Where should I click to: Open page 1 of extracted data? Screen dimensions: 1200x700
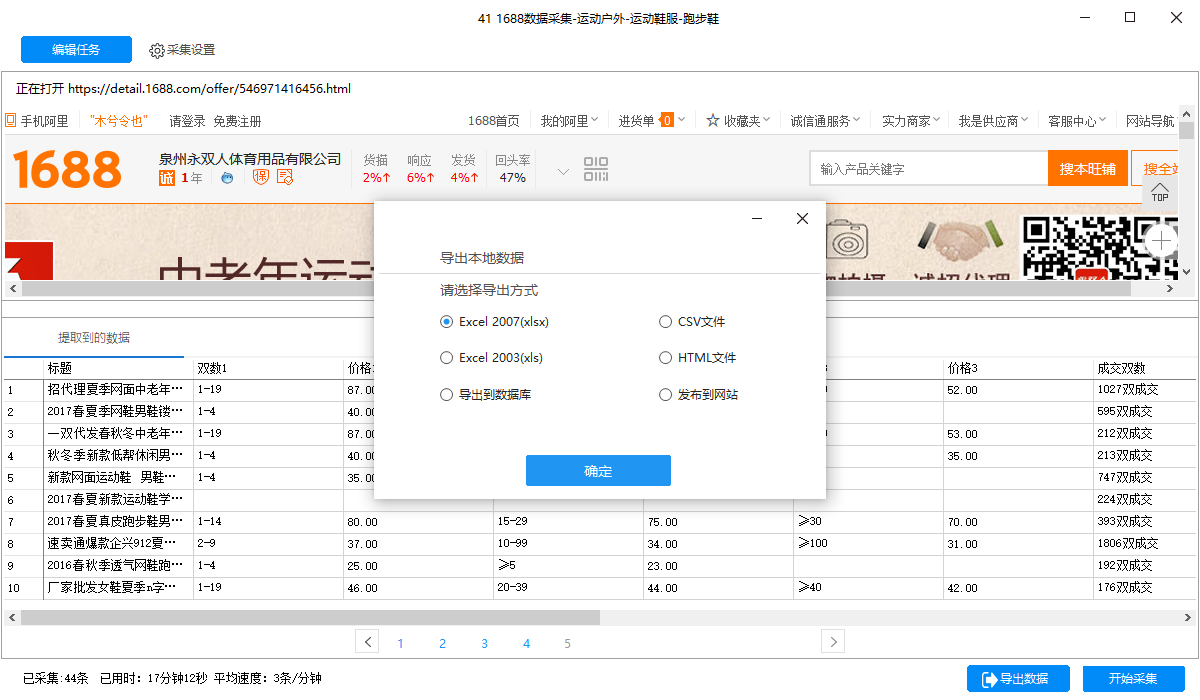pyautogui.click(x=400, y=643)
